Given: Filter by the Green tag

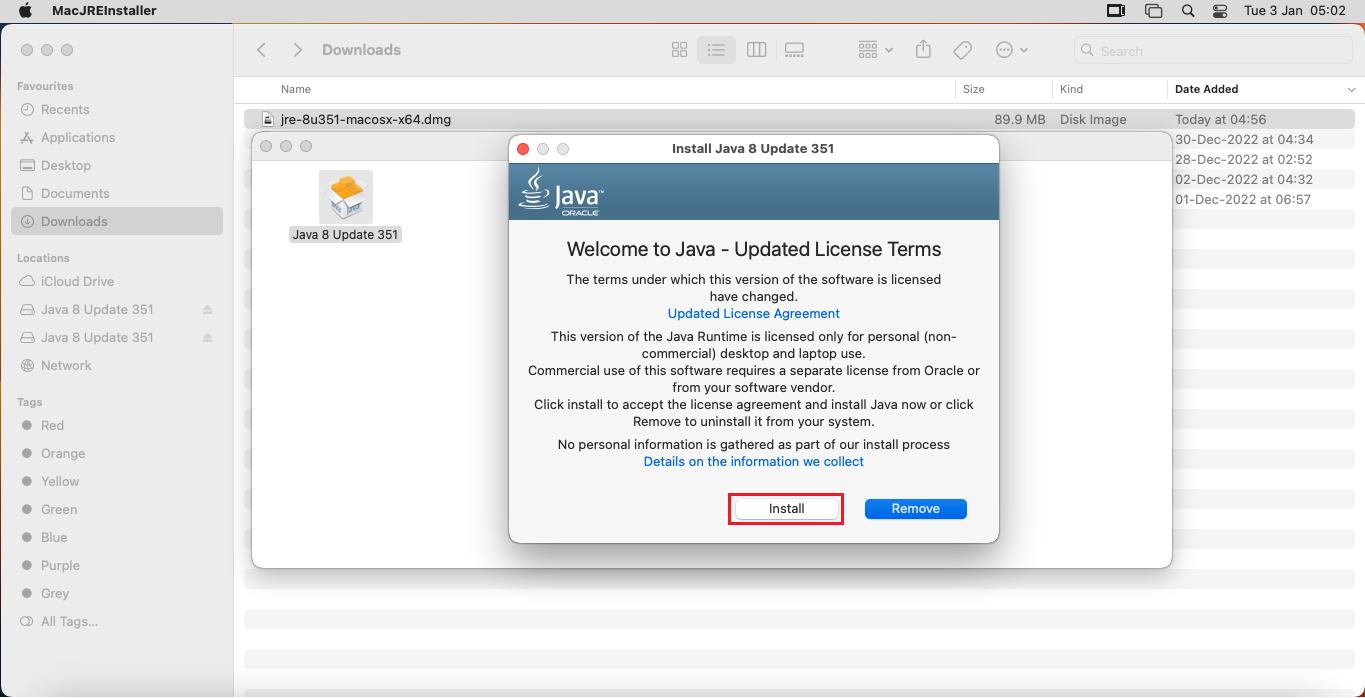Looking at the screenshot, I should 59,509.
